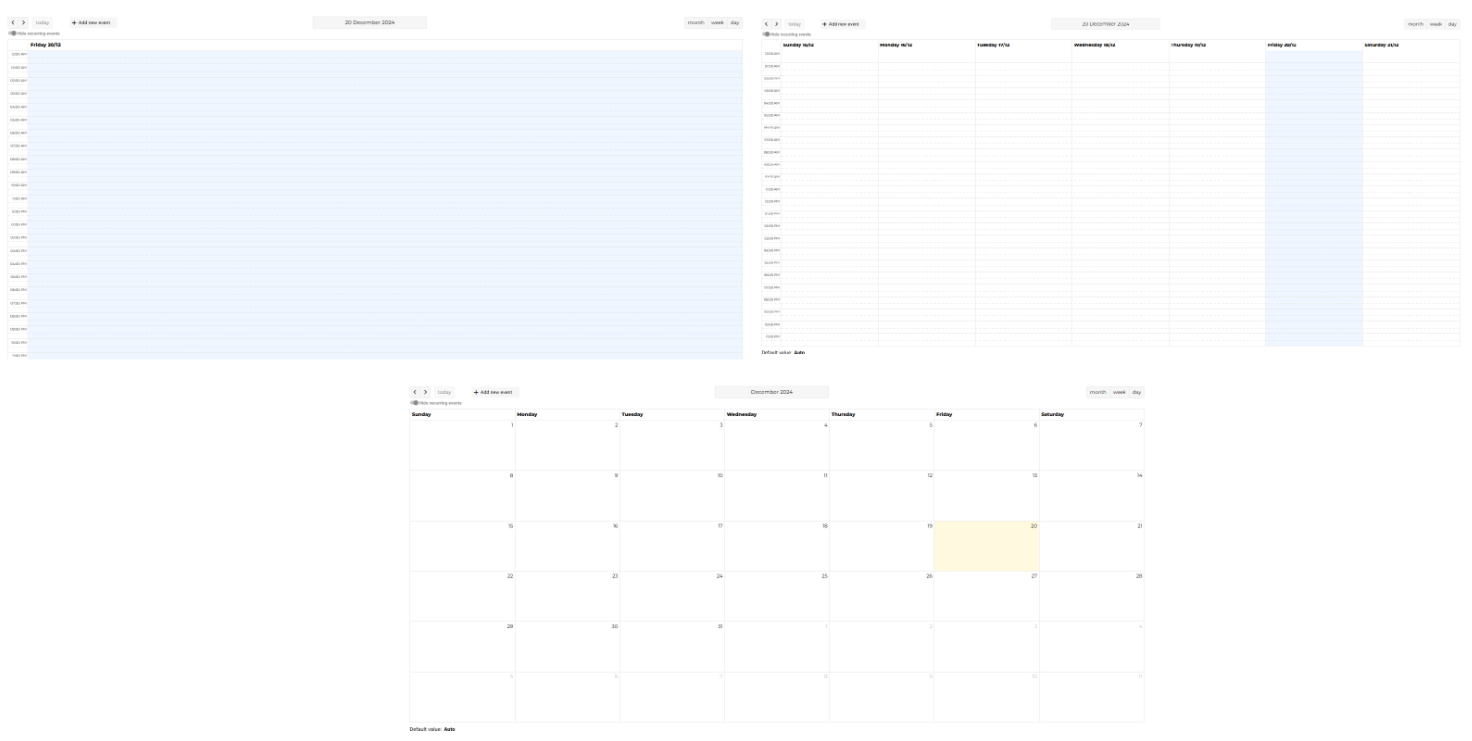Enable Hide recurring events in the week view
This screenshot has width=1472, height=741.
[x=766, y=33]
